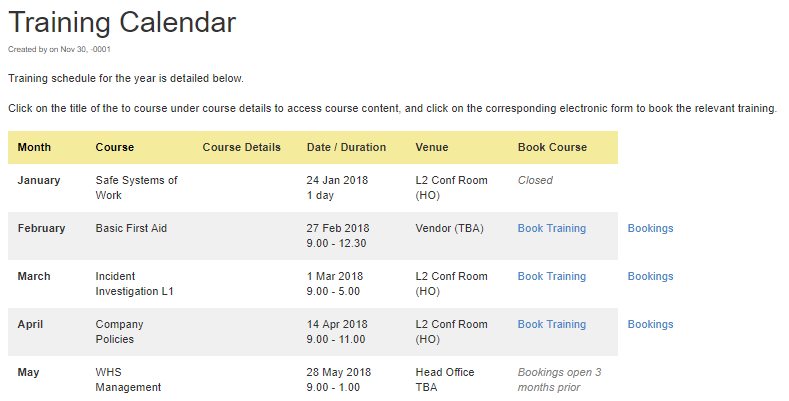This screenshot has height=401, width=789.
Task: Click the 'Bookings open 3 months prior' note
Action: 559,380
